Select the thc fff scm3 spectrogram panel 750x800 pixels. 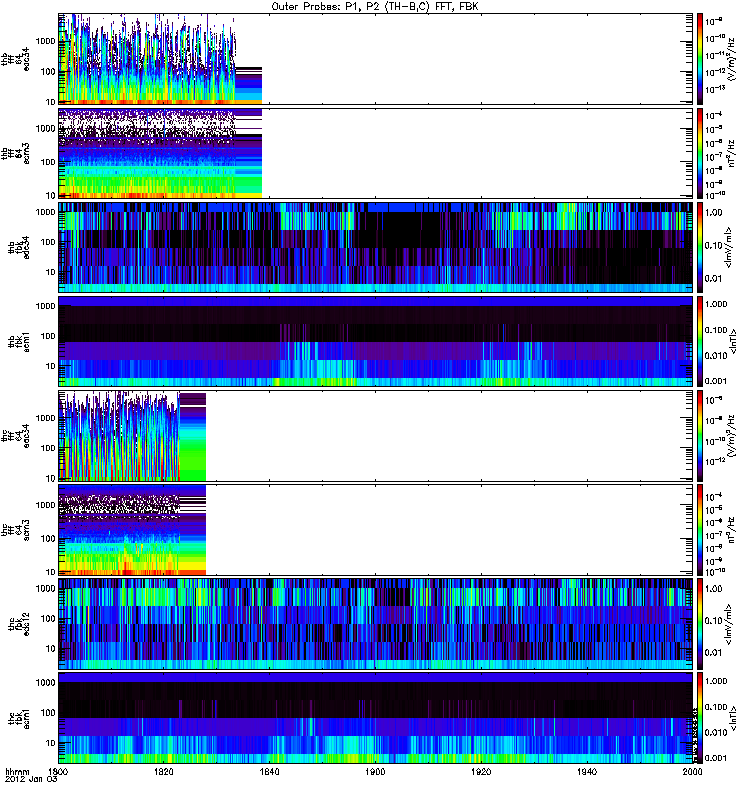pos(375,530)
